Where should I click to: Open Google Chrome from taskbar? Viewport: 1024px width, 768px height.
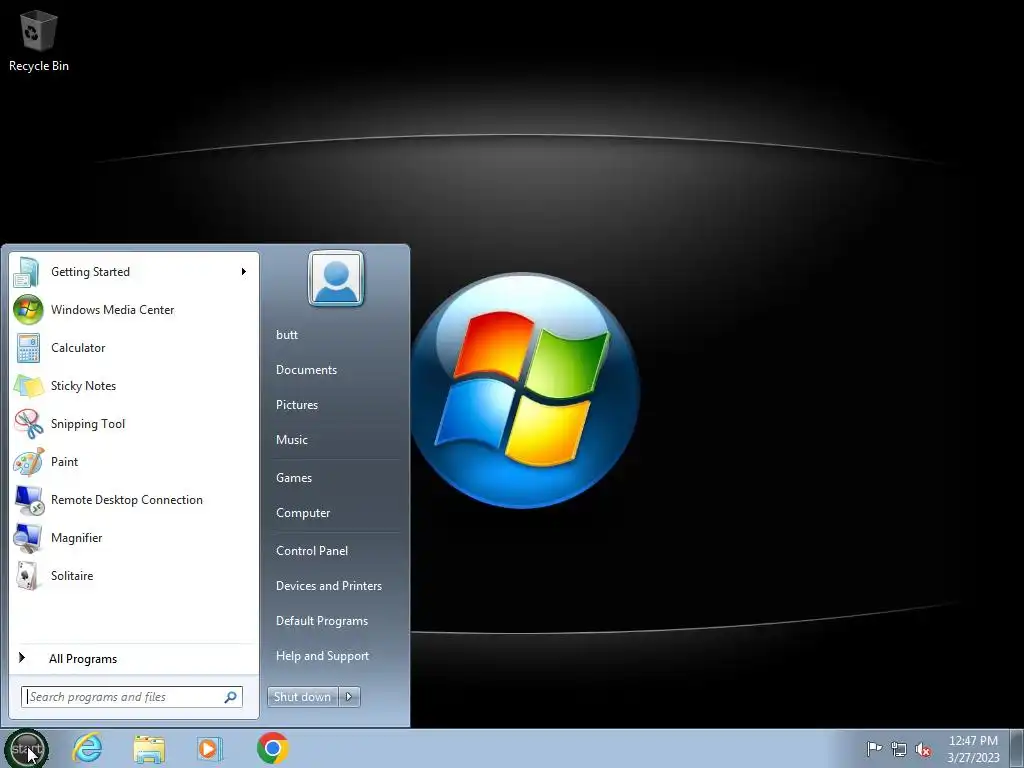[272, 748]
